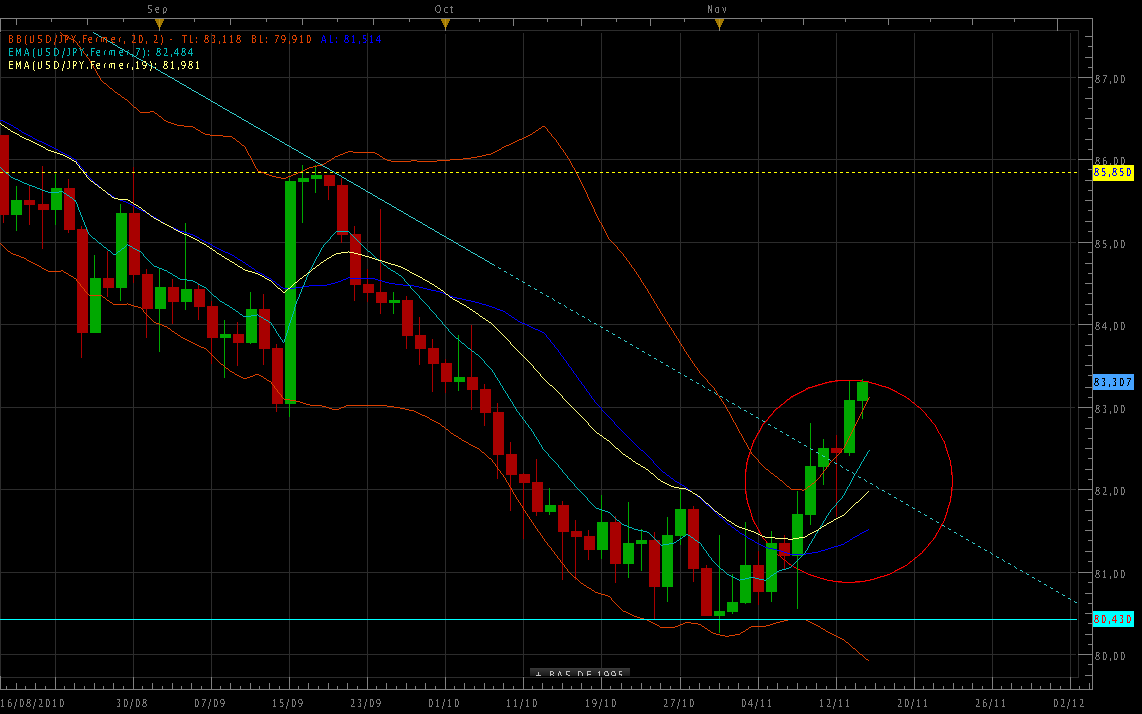This screenshot has width=1142, height=714.
Task: Click the Sep month marker triangle
Action: pyautogui.click(x=159, y=23)
